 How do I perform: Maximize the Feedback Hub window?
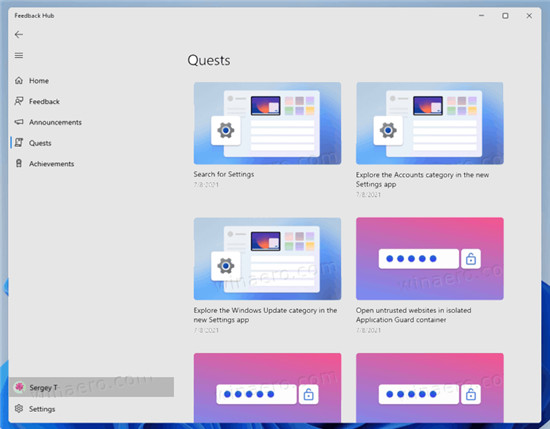pos(505,16)
